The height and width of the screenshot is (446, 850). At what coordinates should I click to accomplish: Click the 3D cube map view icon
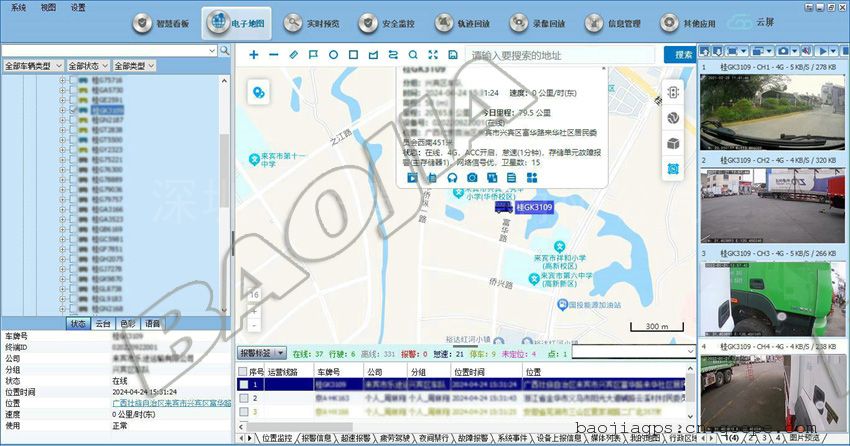(673, 143)
